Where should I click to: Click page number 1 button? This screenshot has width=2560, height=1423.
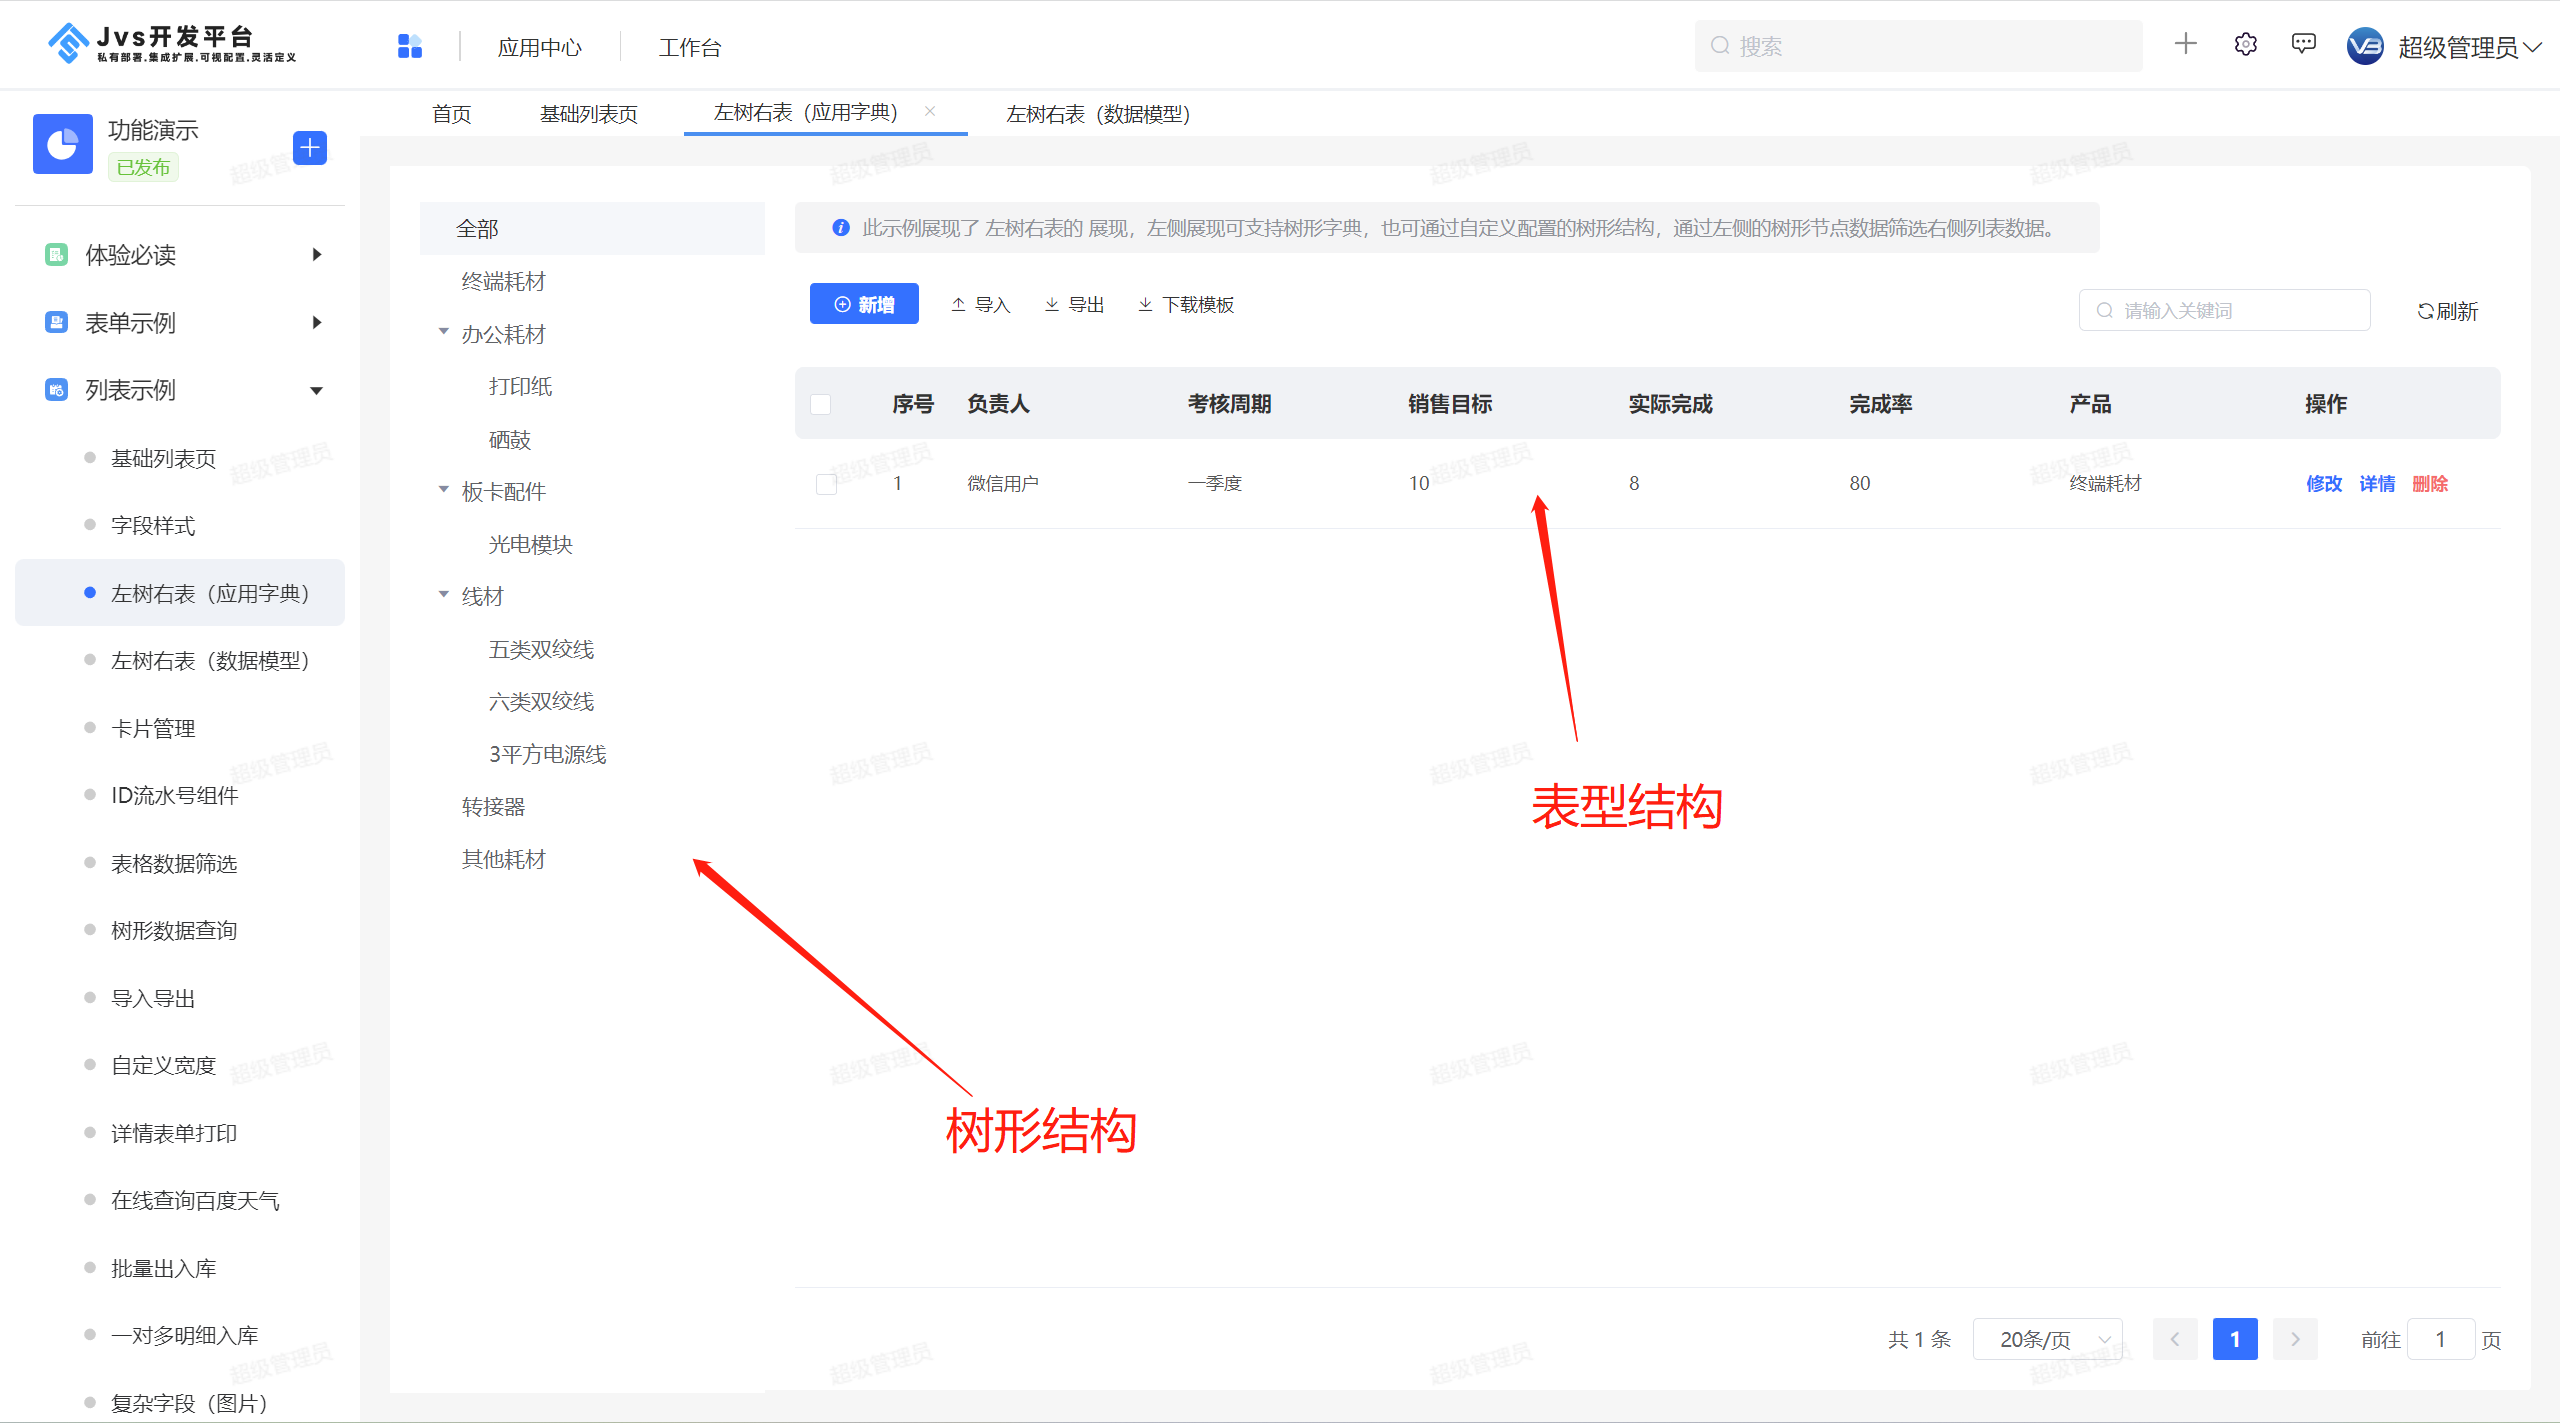2235,1339
